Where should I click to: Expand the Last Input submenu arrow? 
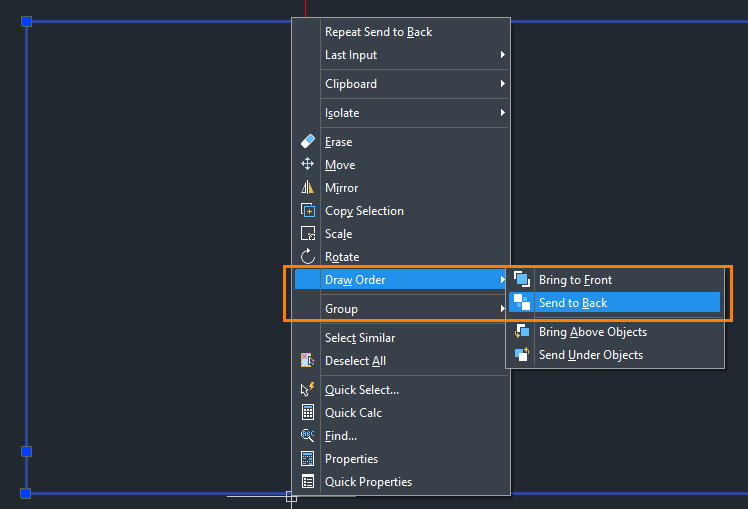[x=502, y=55]
